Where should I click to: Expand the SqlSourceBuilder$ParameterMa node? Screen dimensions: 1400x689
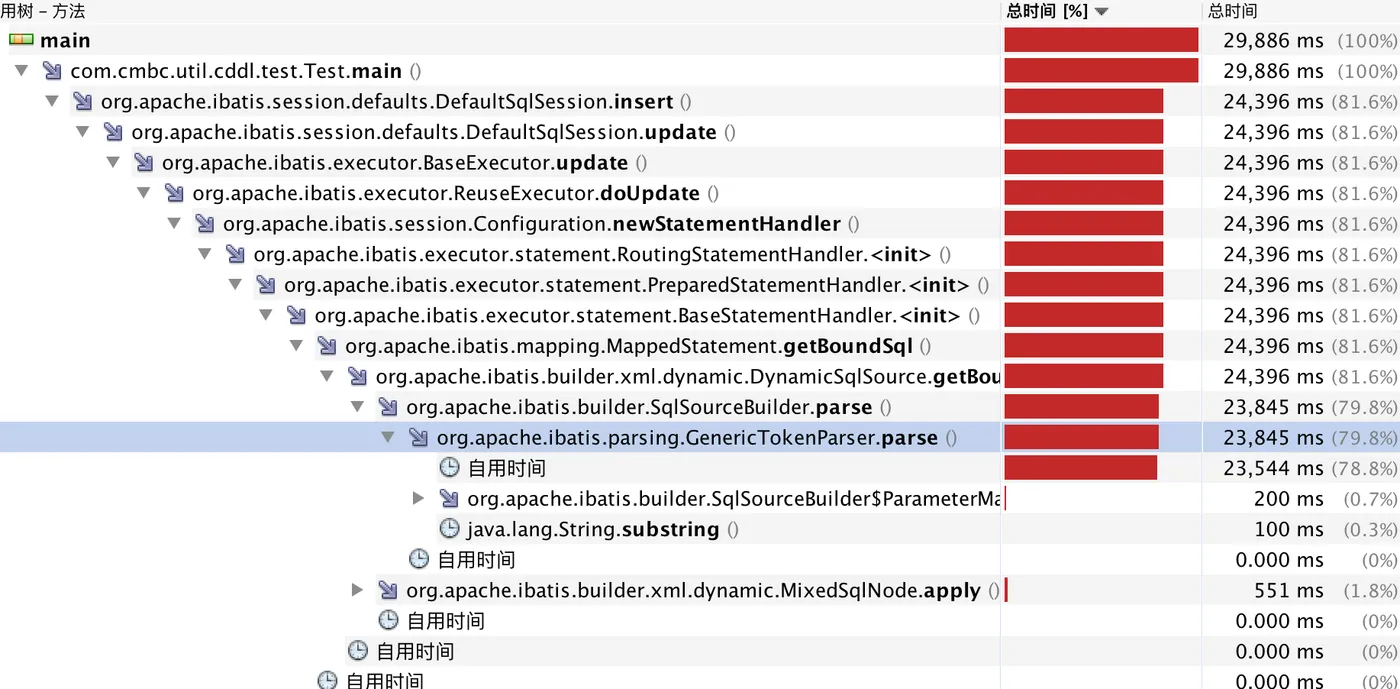tap(419, 498)
